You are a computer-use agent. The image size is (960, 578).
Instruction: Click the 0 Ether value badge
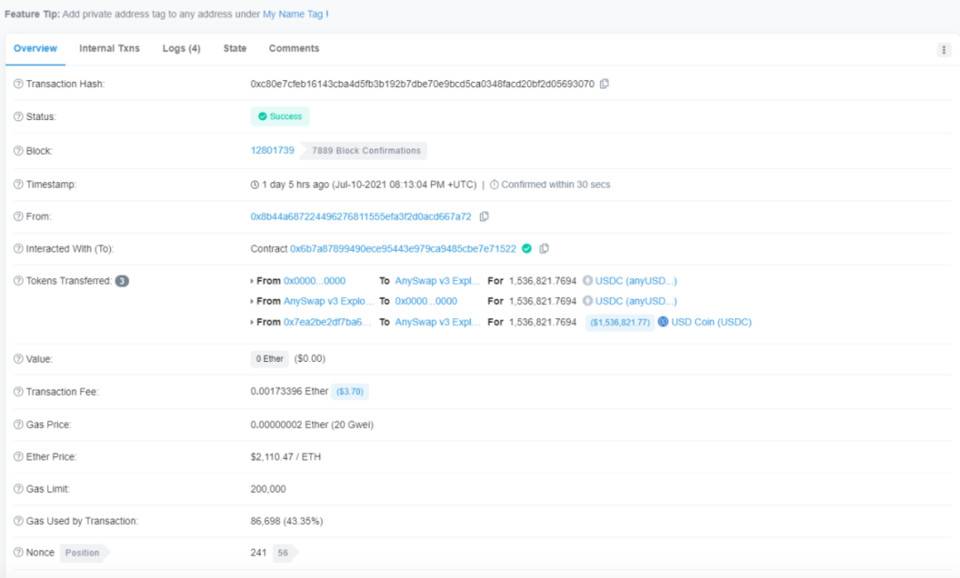[x=269, y=359]
